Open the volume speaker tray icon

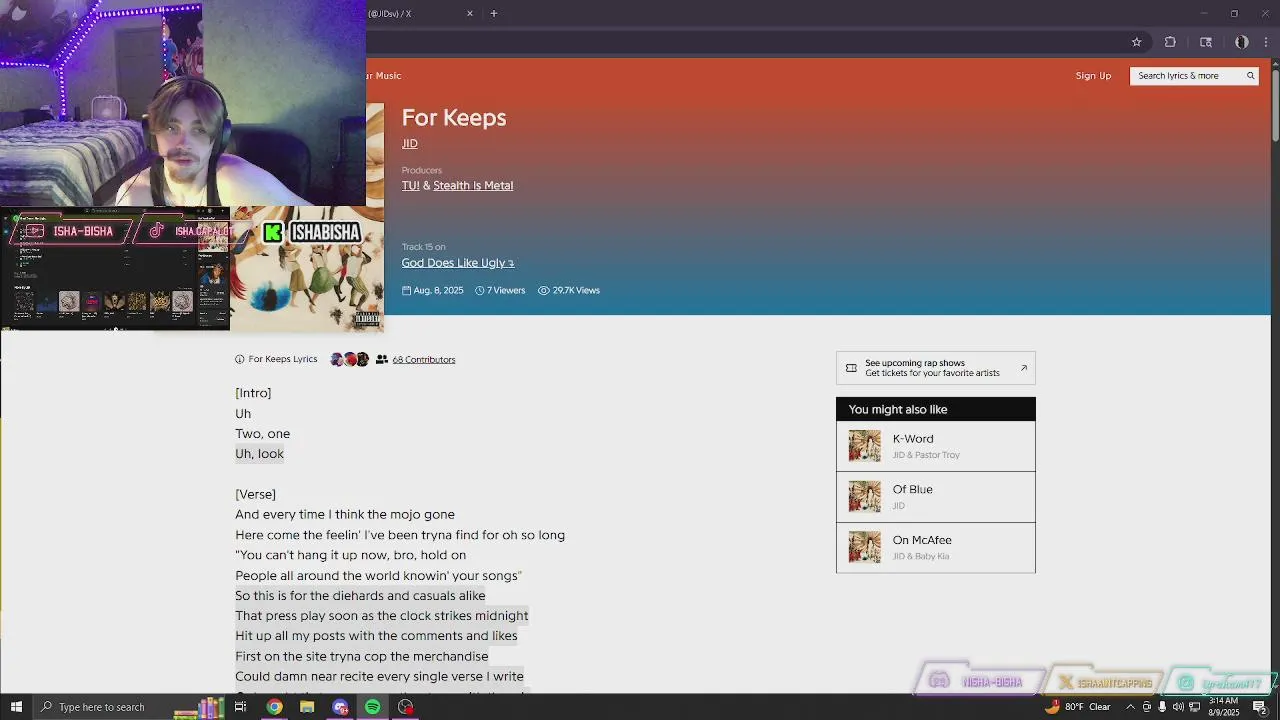(x=1178, y=707)
